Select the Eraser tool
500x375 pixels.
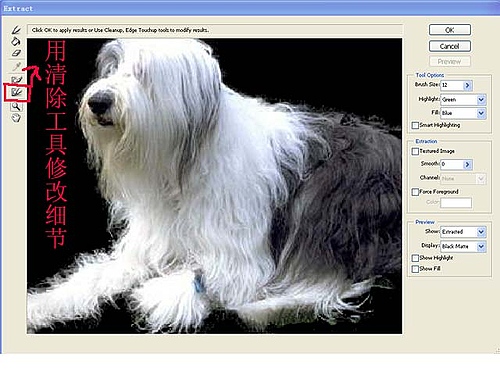(x=16, y=53)
